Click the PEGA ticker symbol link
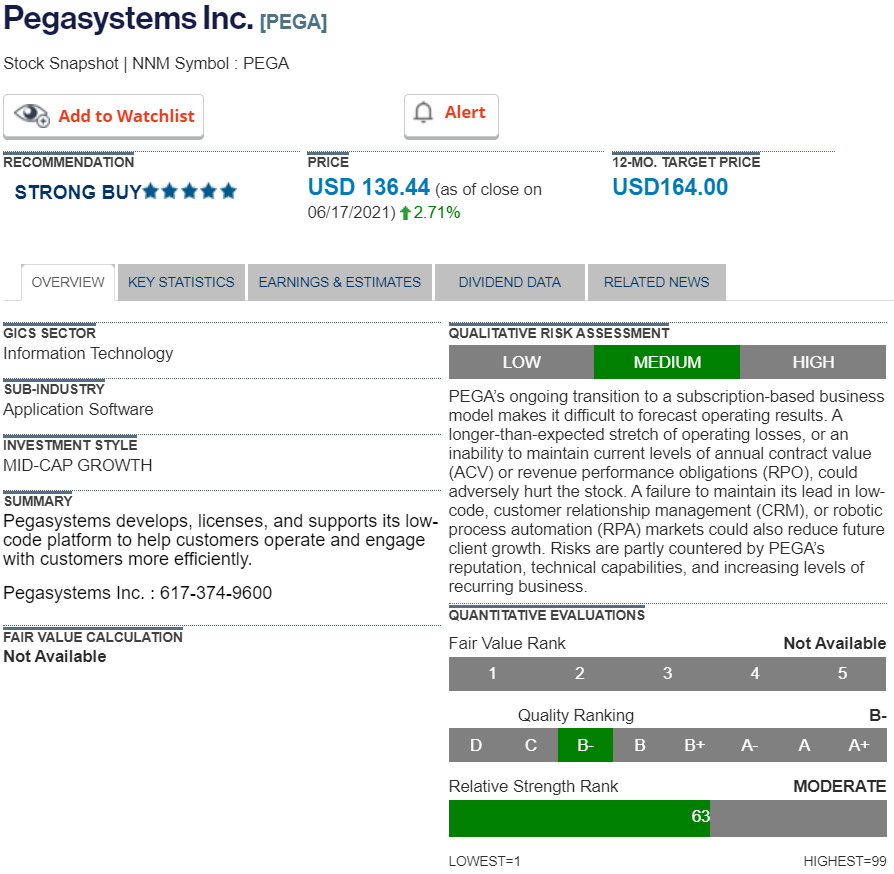This screenshot has height=874, width=894. [x=293, y=21]
